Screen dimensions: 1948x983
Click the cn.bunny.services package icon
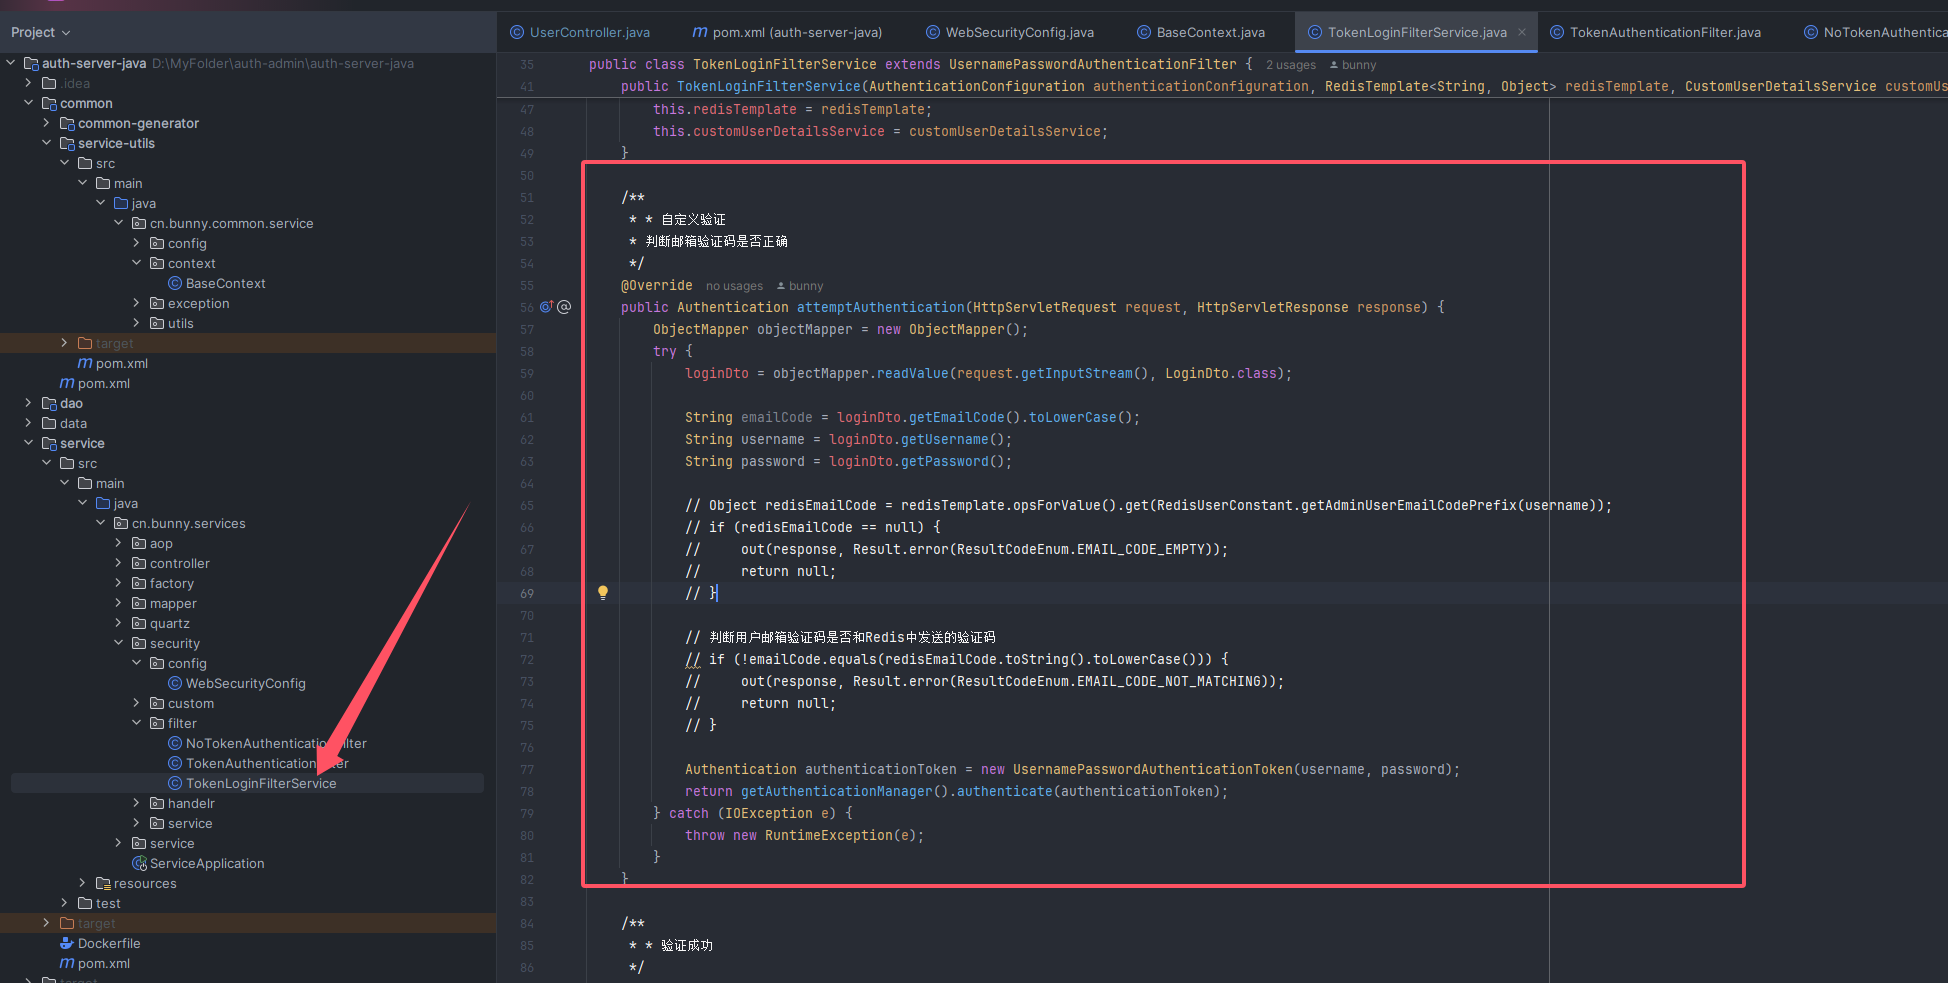coord(121,523)
